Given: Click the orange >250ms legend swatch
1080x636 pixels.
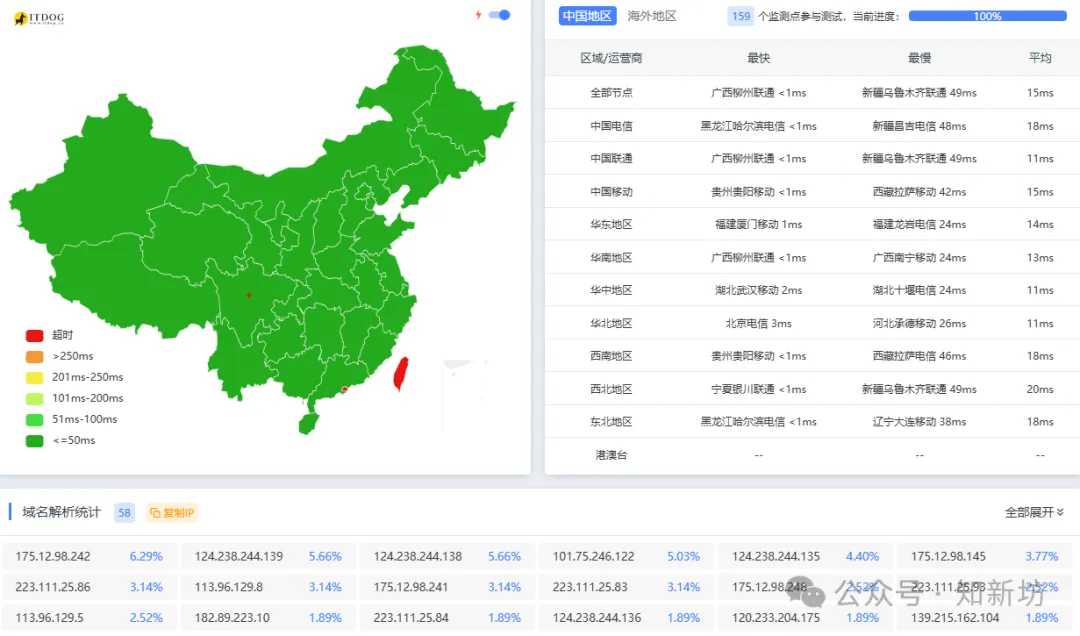Looking at the screenshot, I should 33,356.
